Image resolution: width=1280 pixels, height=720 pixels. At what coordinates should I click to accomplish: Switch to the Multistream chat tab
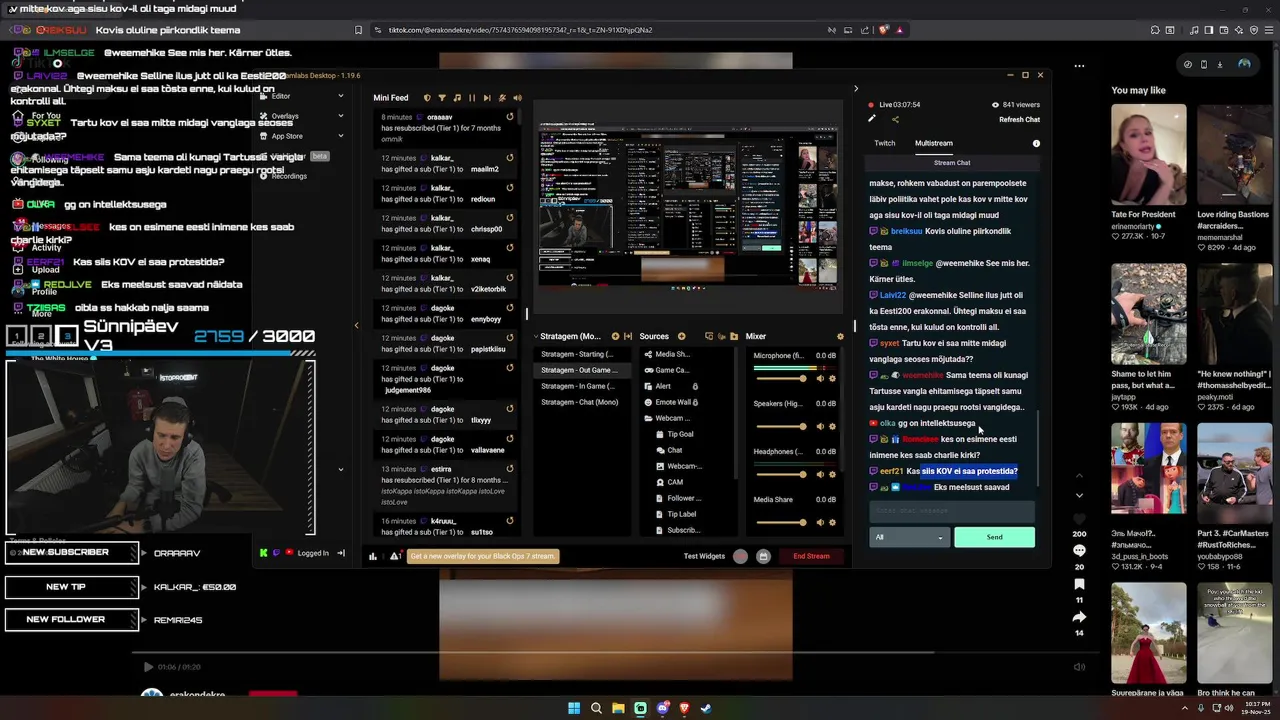coord(934,143)
